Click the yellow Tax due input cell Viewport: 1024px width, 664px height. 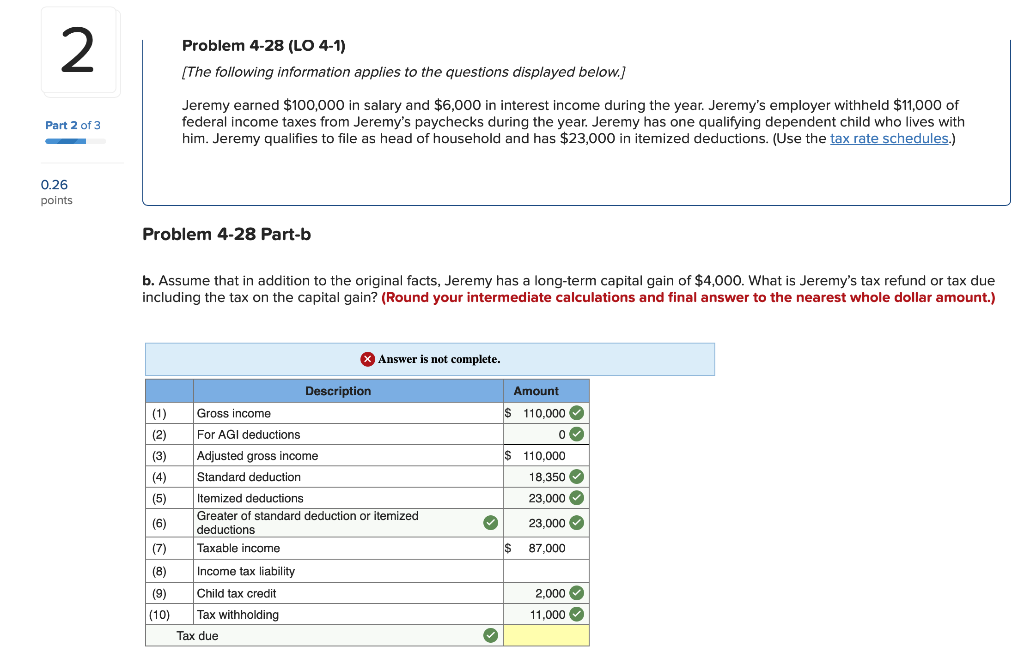click(x=546, y=634)
